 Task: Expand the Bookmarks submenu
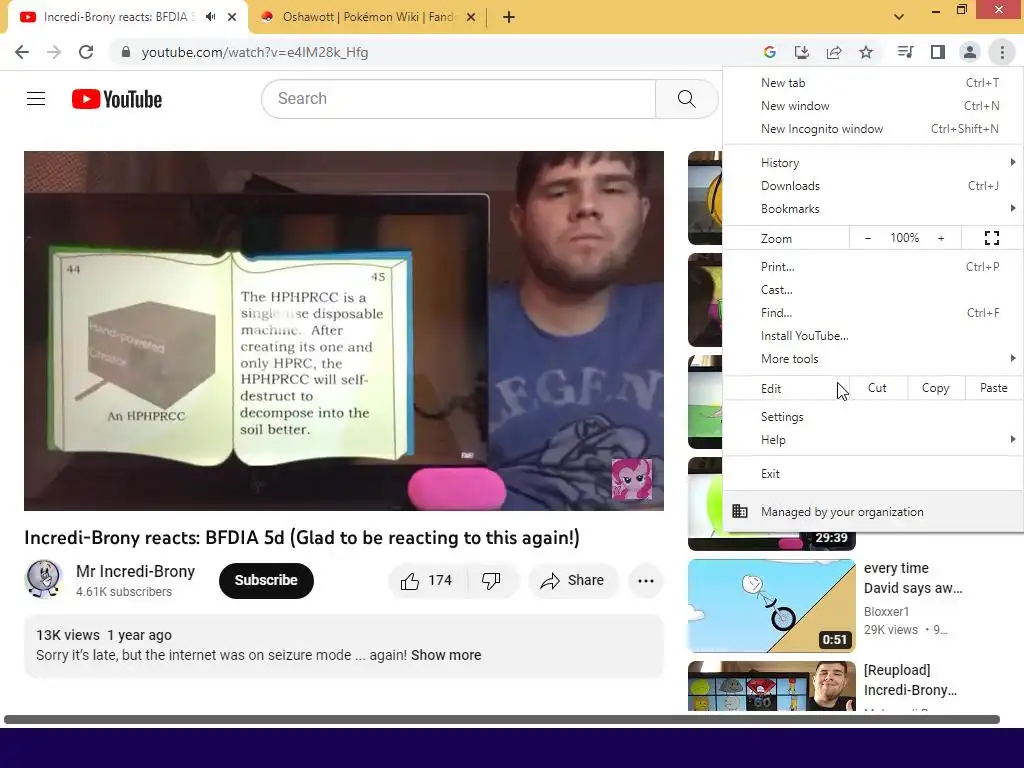tap(874, 209)
